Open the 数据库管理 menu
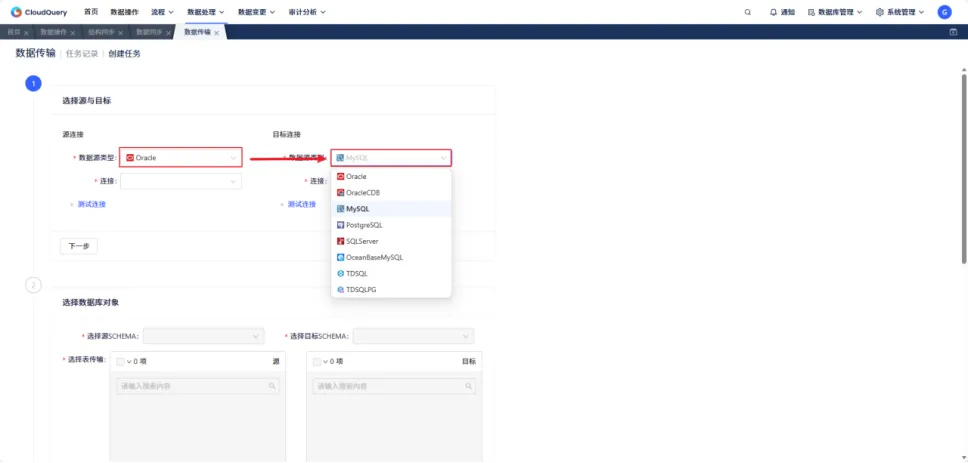The width and height of the screenshot is (968, 463). 835,12
